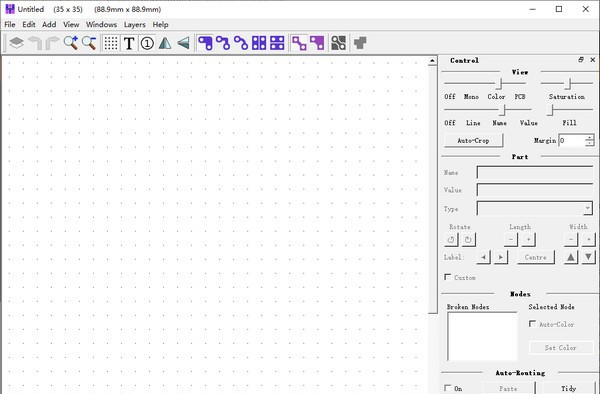Select the purple filled diagonal icon
600x394 pixels.
(317, 43)
